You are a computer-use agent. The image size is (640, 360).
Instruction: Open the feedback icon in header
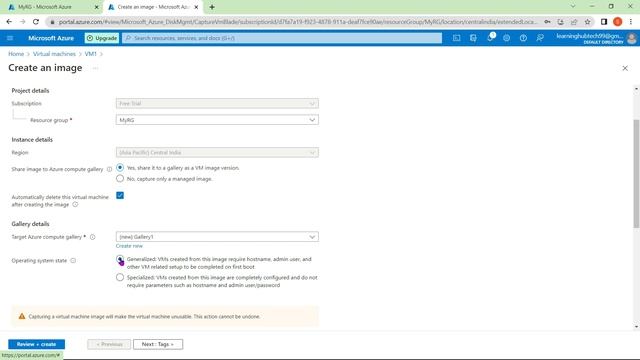tap(540, 38)
